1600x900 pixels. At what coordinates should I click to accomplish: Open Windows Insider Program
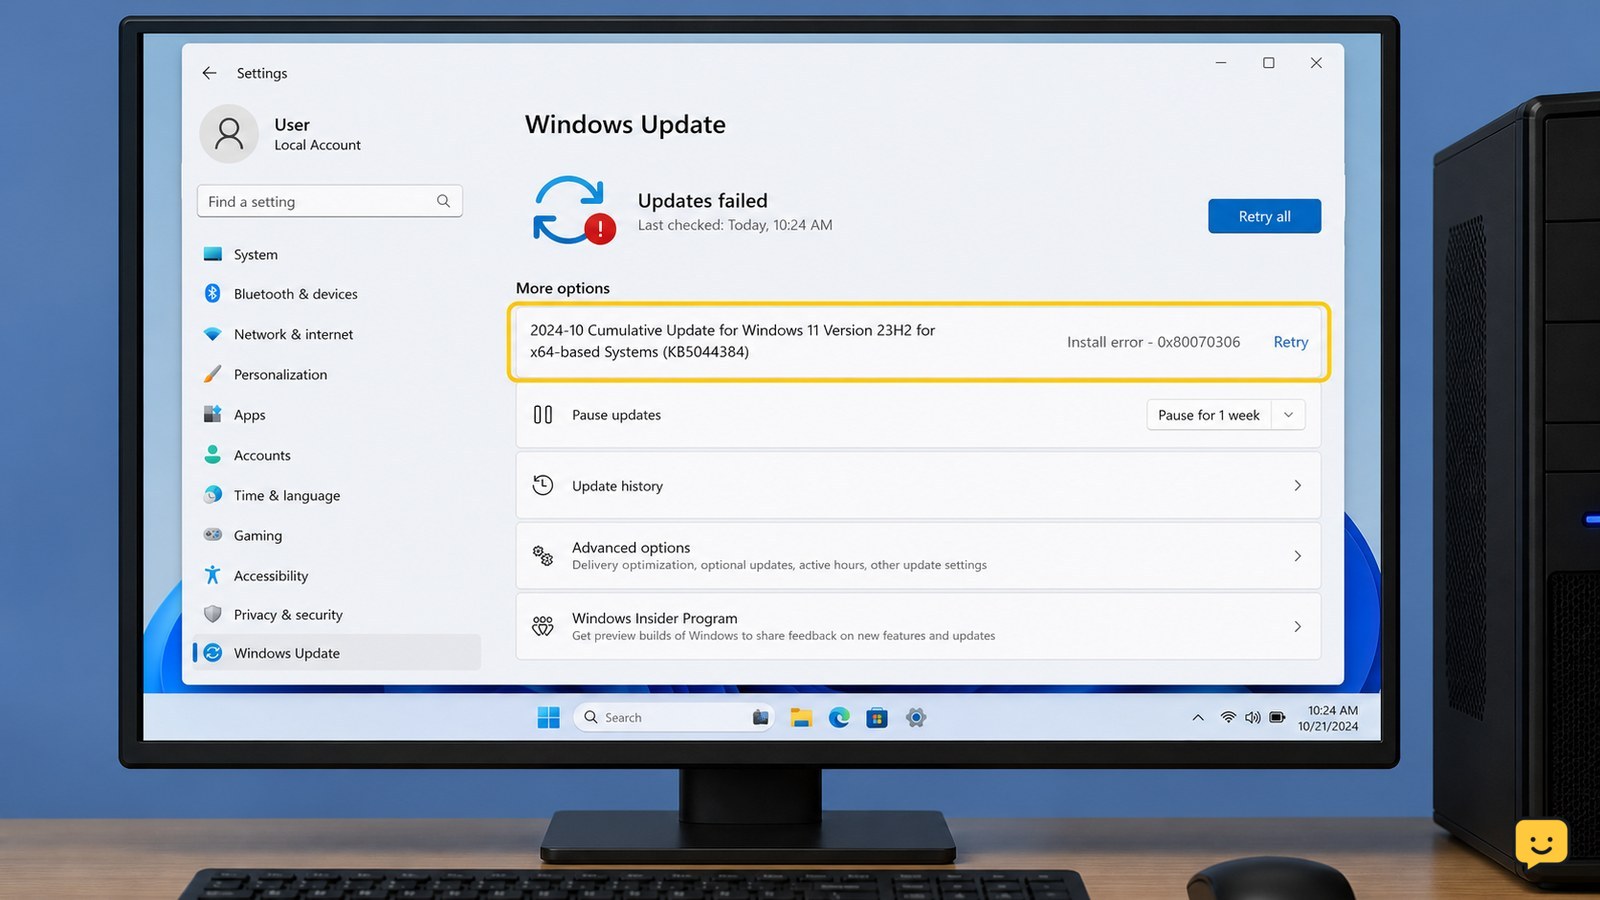(x=918, y=626)
